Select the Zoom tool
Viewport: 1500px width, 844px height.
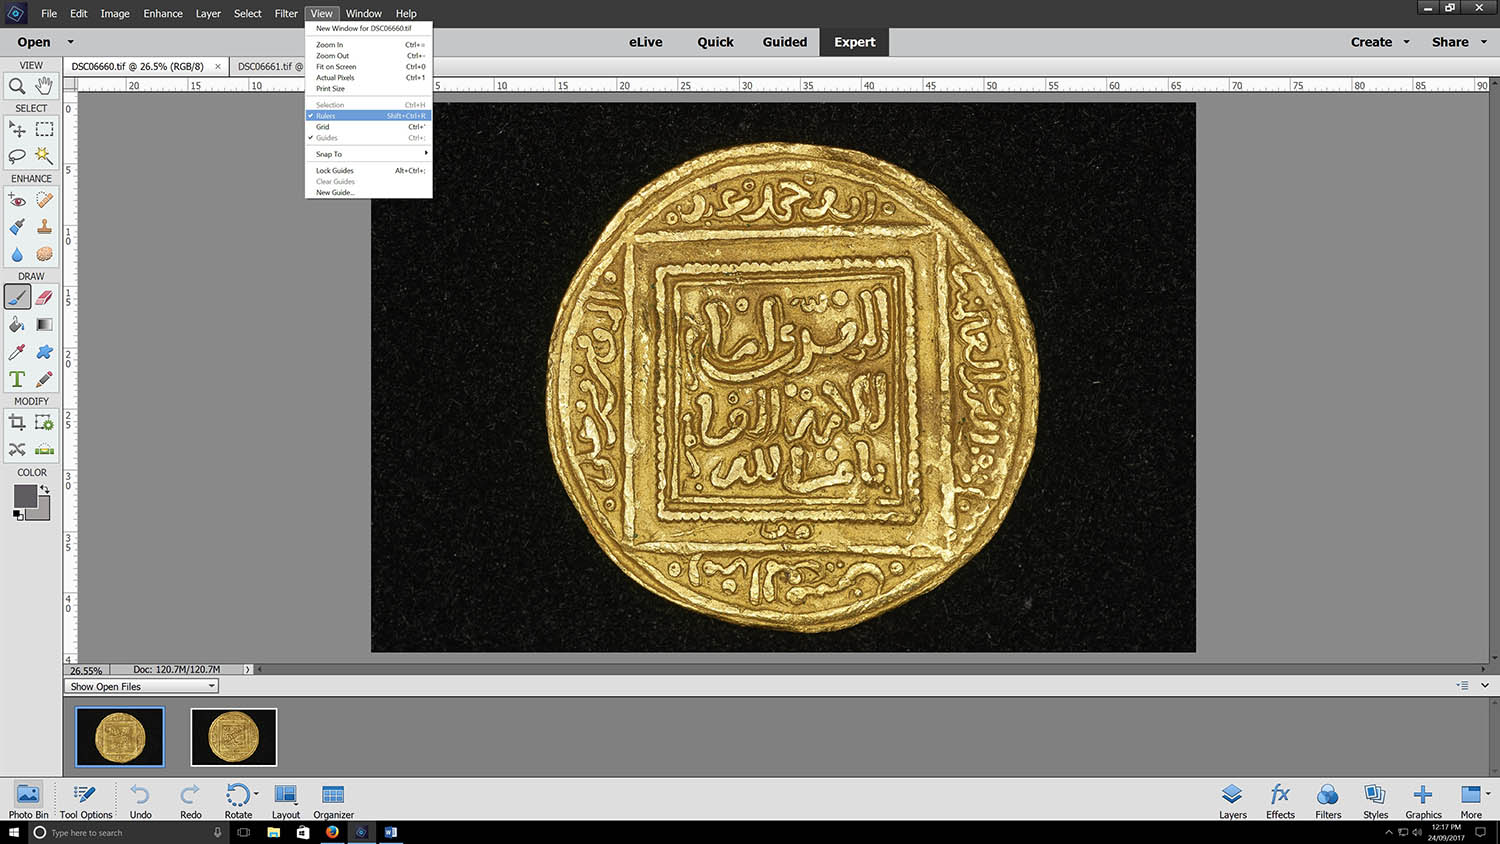tap(17, 86)
